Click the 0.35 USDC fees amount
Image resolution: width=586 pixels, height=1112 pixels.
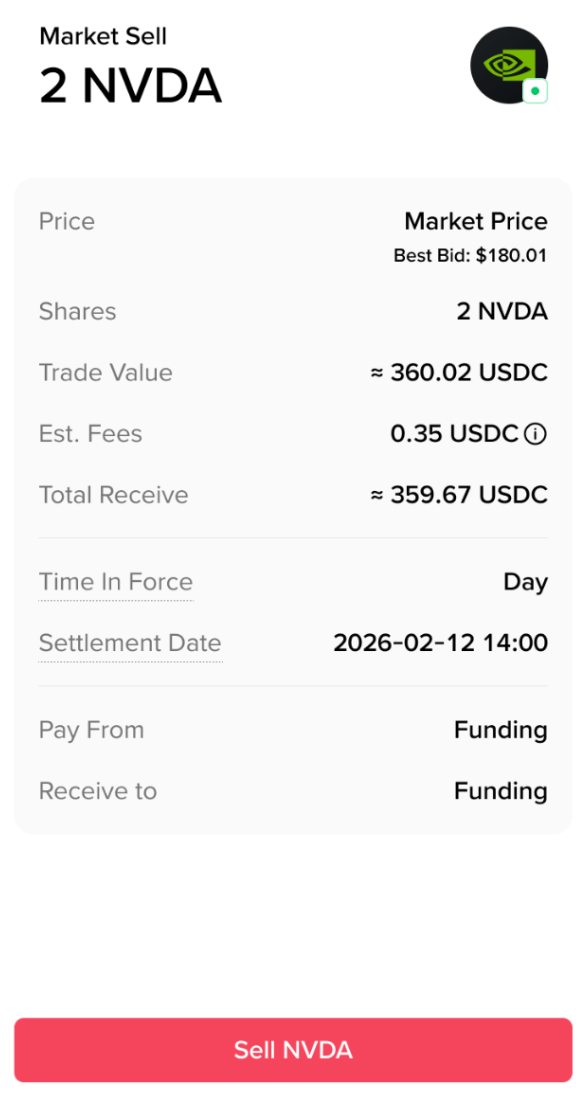[x=454, y=434]
